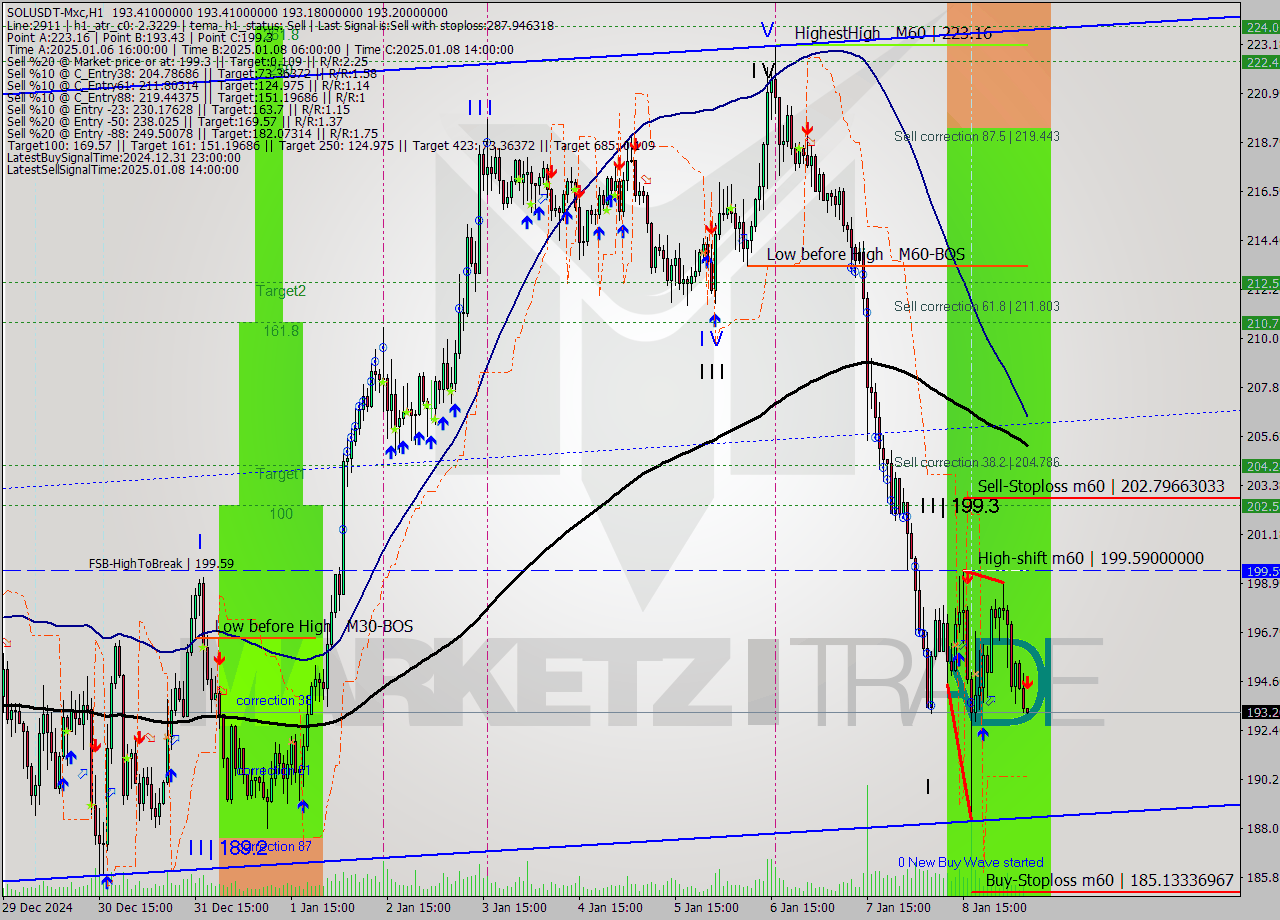Screen dimensions: 1280x920
Task: Click the 'Sell %10 @ C_Entry88: 219.44375' line
Action: 186,97
